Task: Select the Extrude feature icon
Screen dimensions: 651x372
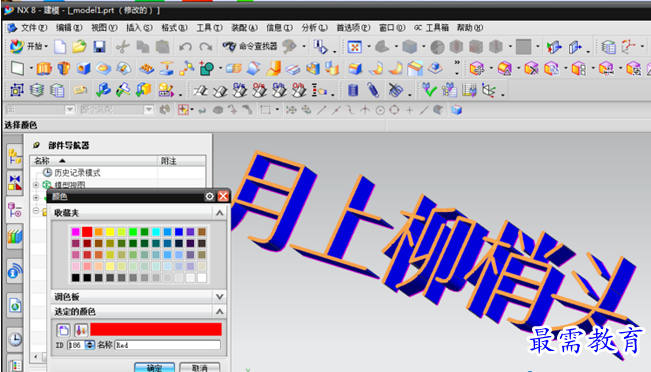Action: pyautogui.click(x=44, y=68)
